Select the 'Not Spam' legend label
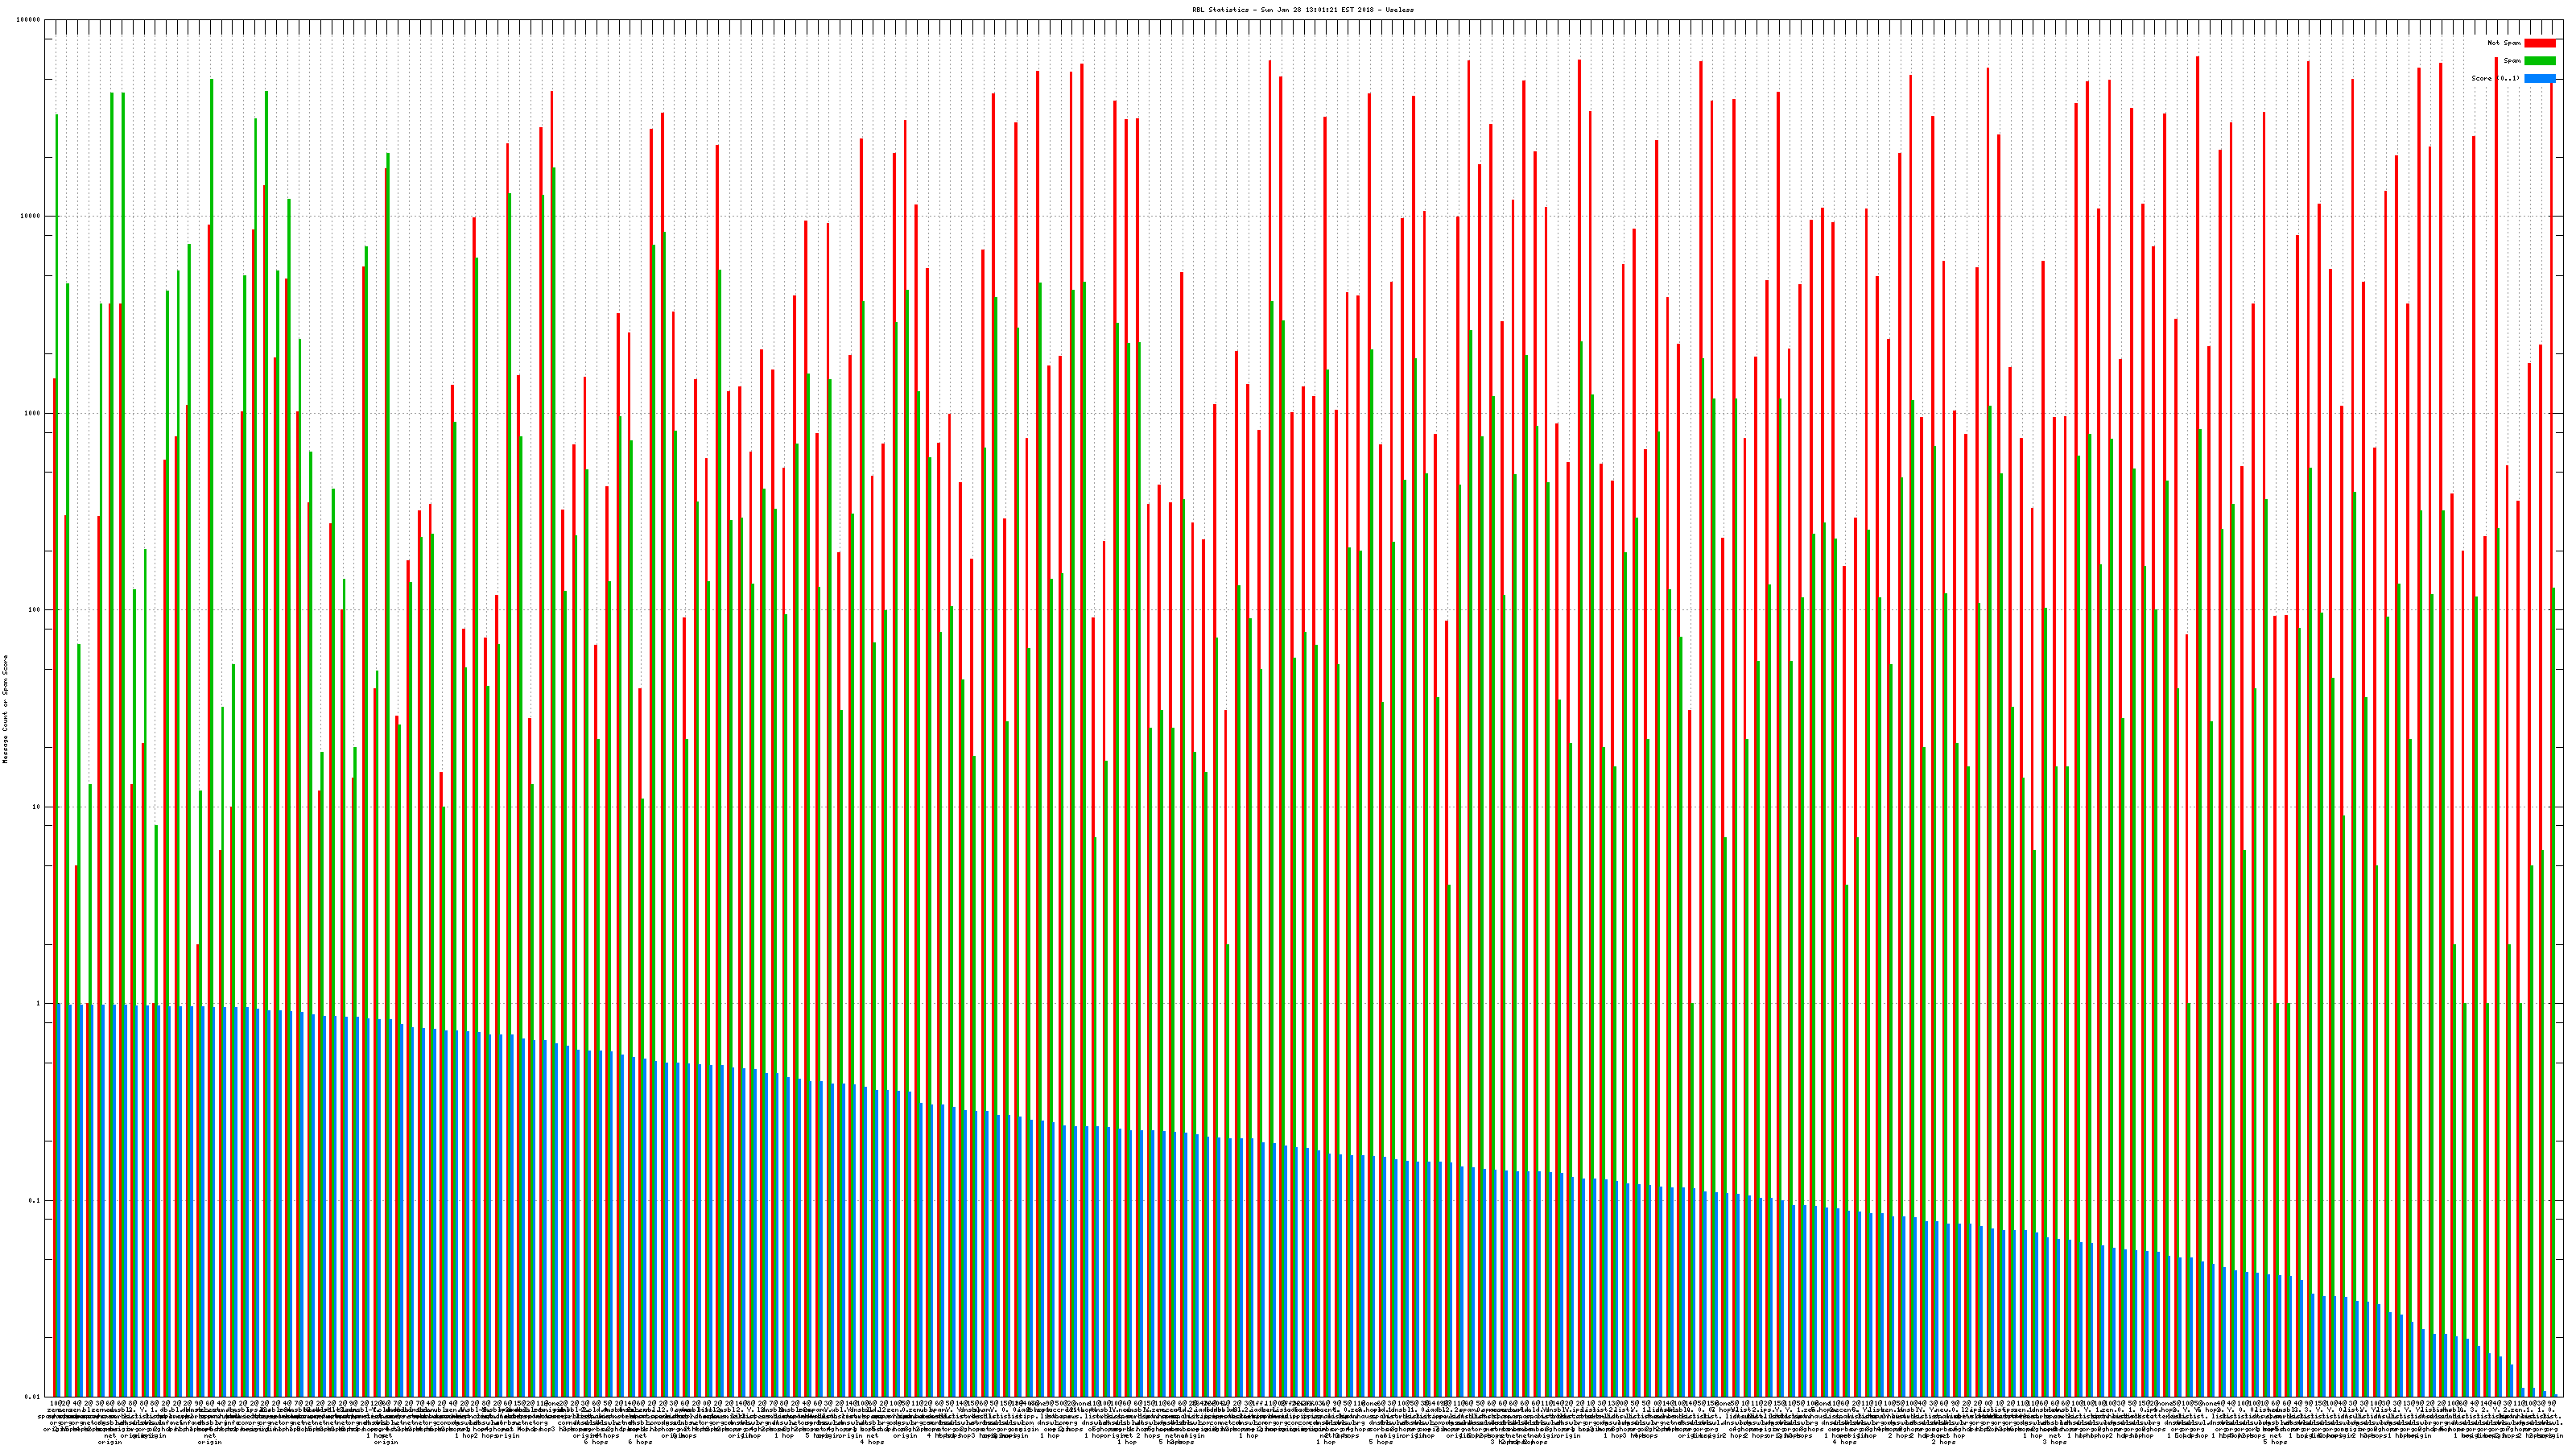This screenshot has width=2576, height=1449. (2504, 43)
